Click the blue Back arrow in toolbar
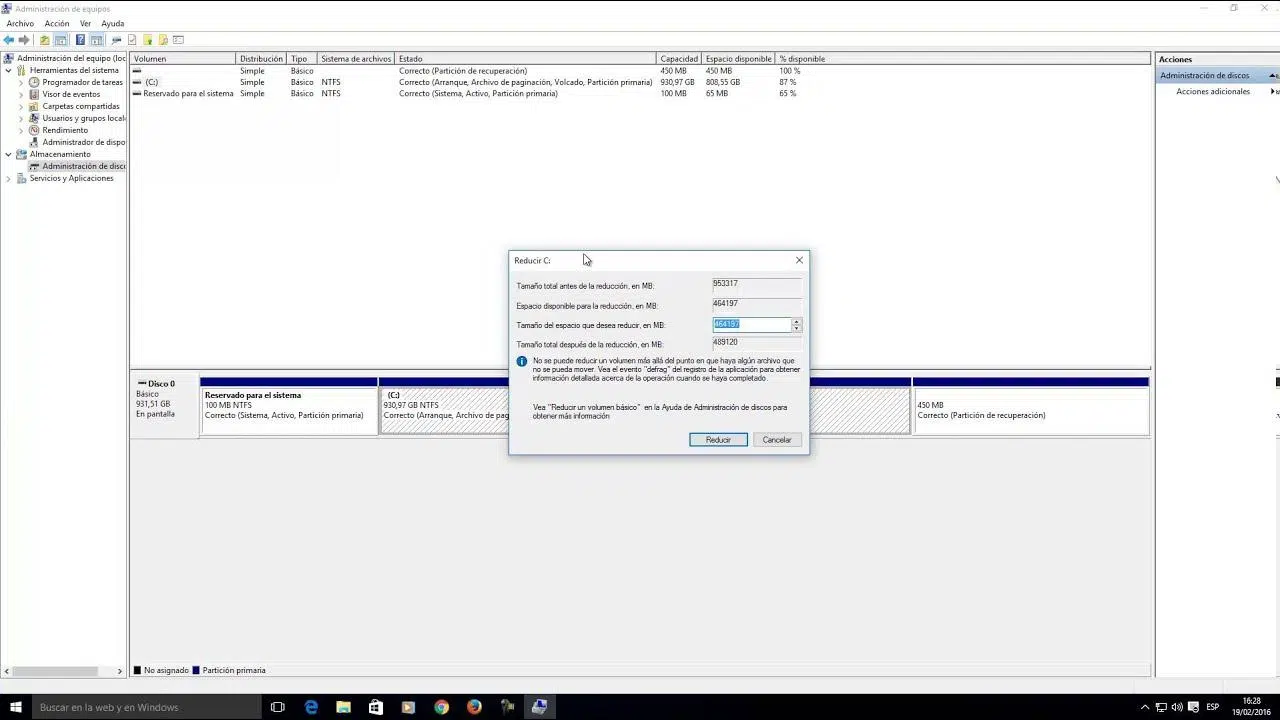This screenshot has width=1280, height=720. click(9, 40)
